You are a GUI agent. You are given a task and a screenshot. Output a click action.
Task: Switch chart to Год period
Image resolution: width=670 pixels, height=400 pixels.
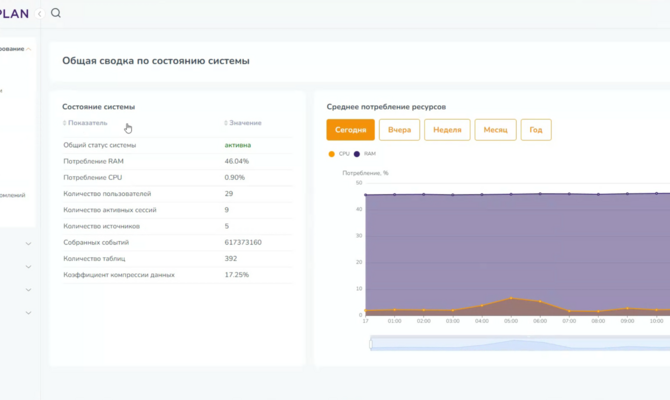point(536,130)
